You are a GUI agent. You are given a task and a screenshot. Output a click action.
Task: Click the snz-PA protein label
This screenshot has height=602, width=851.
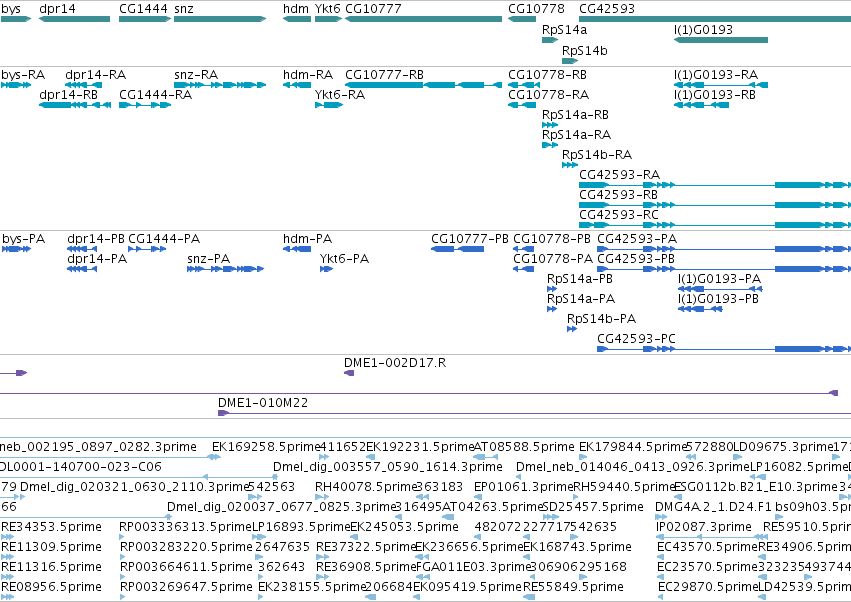pos(208,259)
